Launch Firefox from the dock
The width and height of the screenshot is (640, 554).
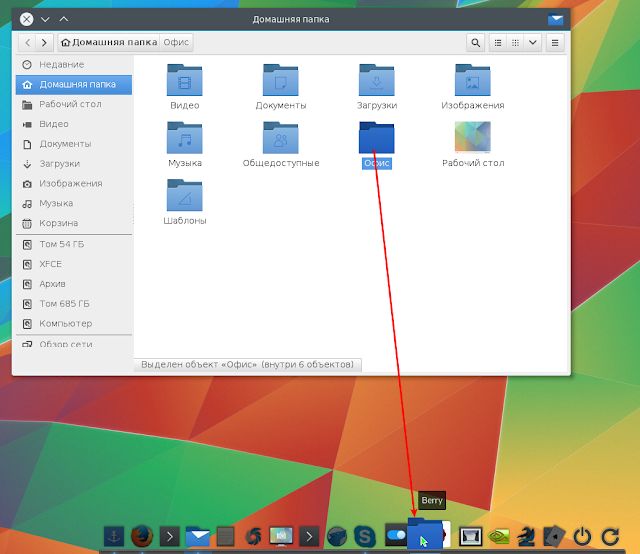pos(142,536)
